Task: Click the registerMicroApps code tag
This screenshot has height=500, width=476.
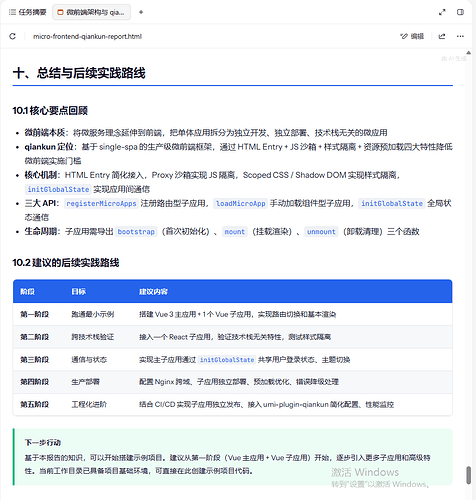Action: pos(101,203)
